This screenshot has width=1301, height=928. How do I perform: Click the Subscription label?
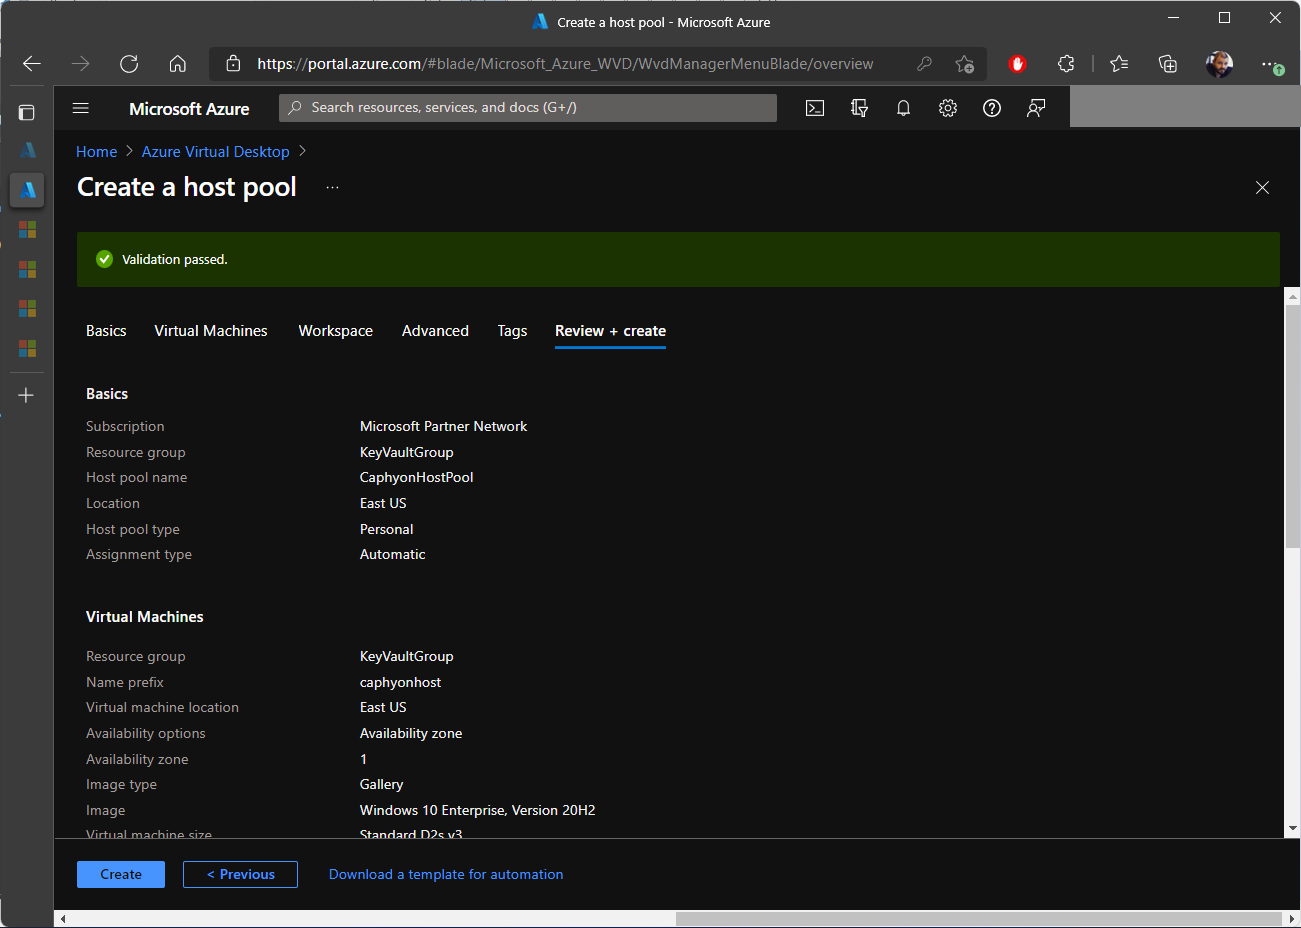click(x=125, y=427)
